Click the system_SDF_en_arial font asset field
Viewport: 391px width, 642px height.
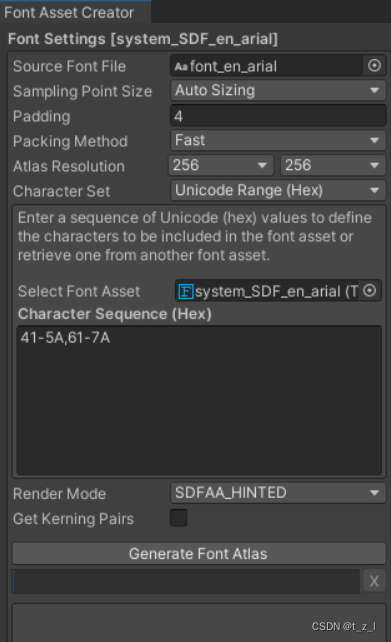coord(267,291)
